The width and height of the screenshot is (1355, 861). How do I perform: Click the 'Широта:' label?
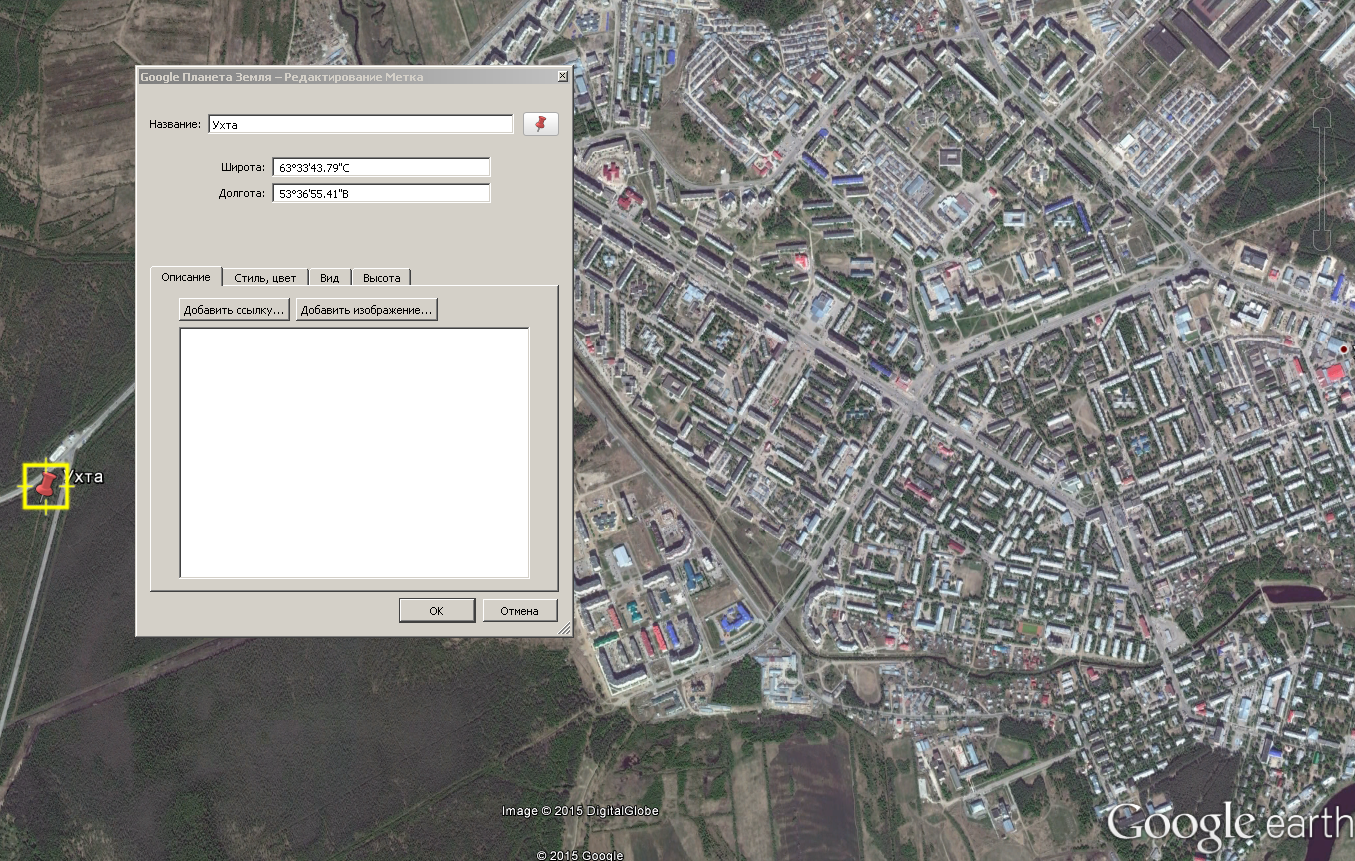[x=243, y=167]
